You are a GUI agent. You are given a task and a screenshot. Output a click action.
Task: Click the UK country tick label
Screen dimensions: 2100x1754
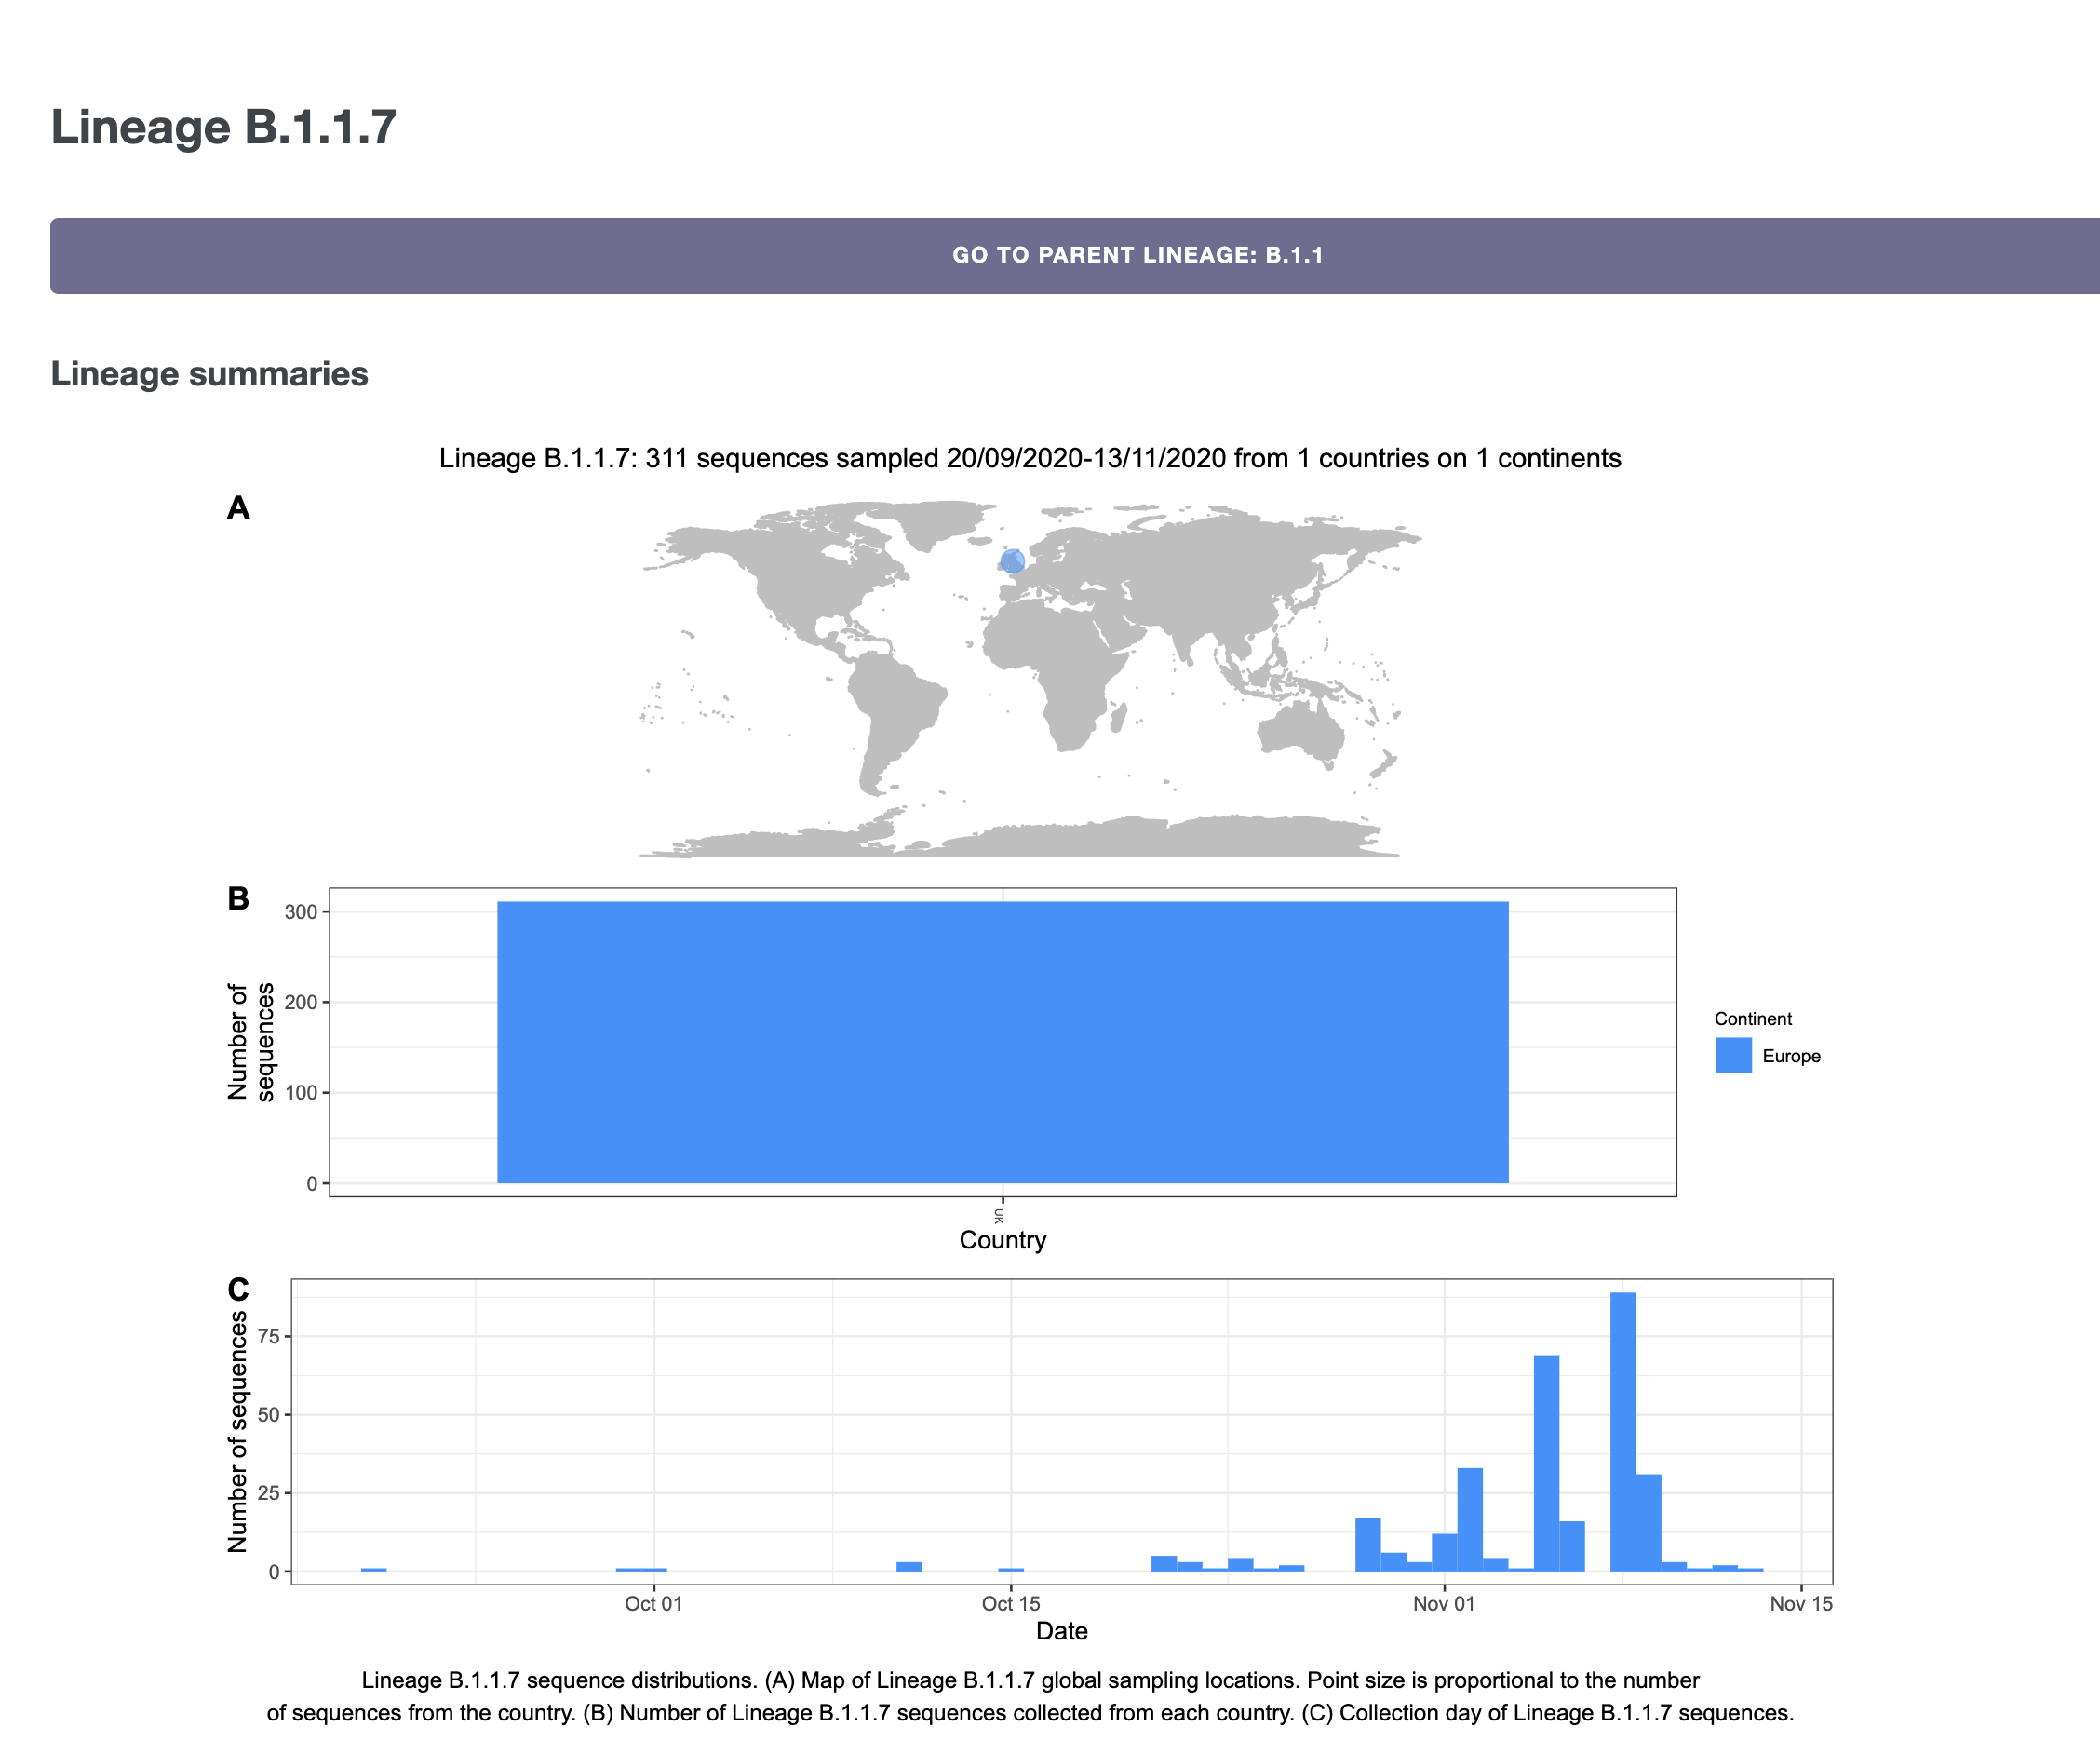[x=999, y=1215]
